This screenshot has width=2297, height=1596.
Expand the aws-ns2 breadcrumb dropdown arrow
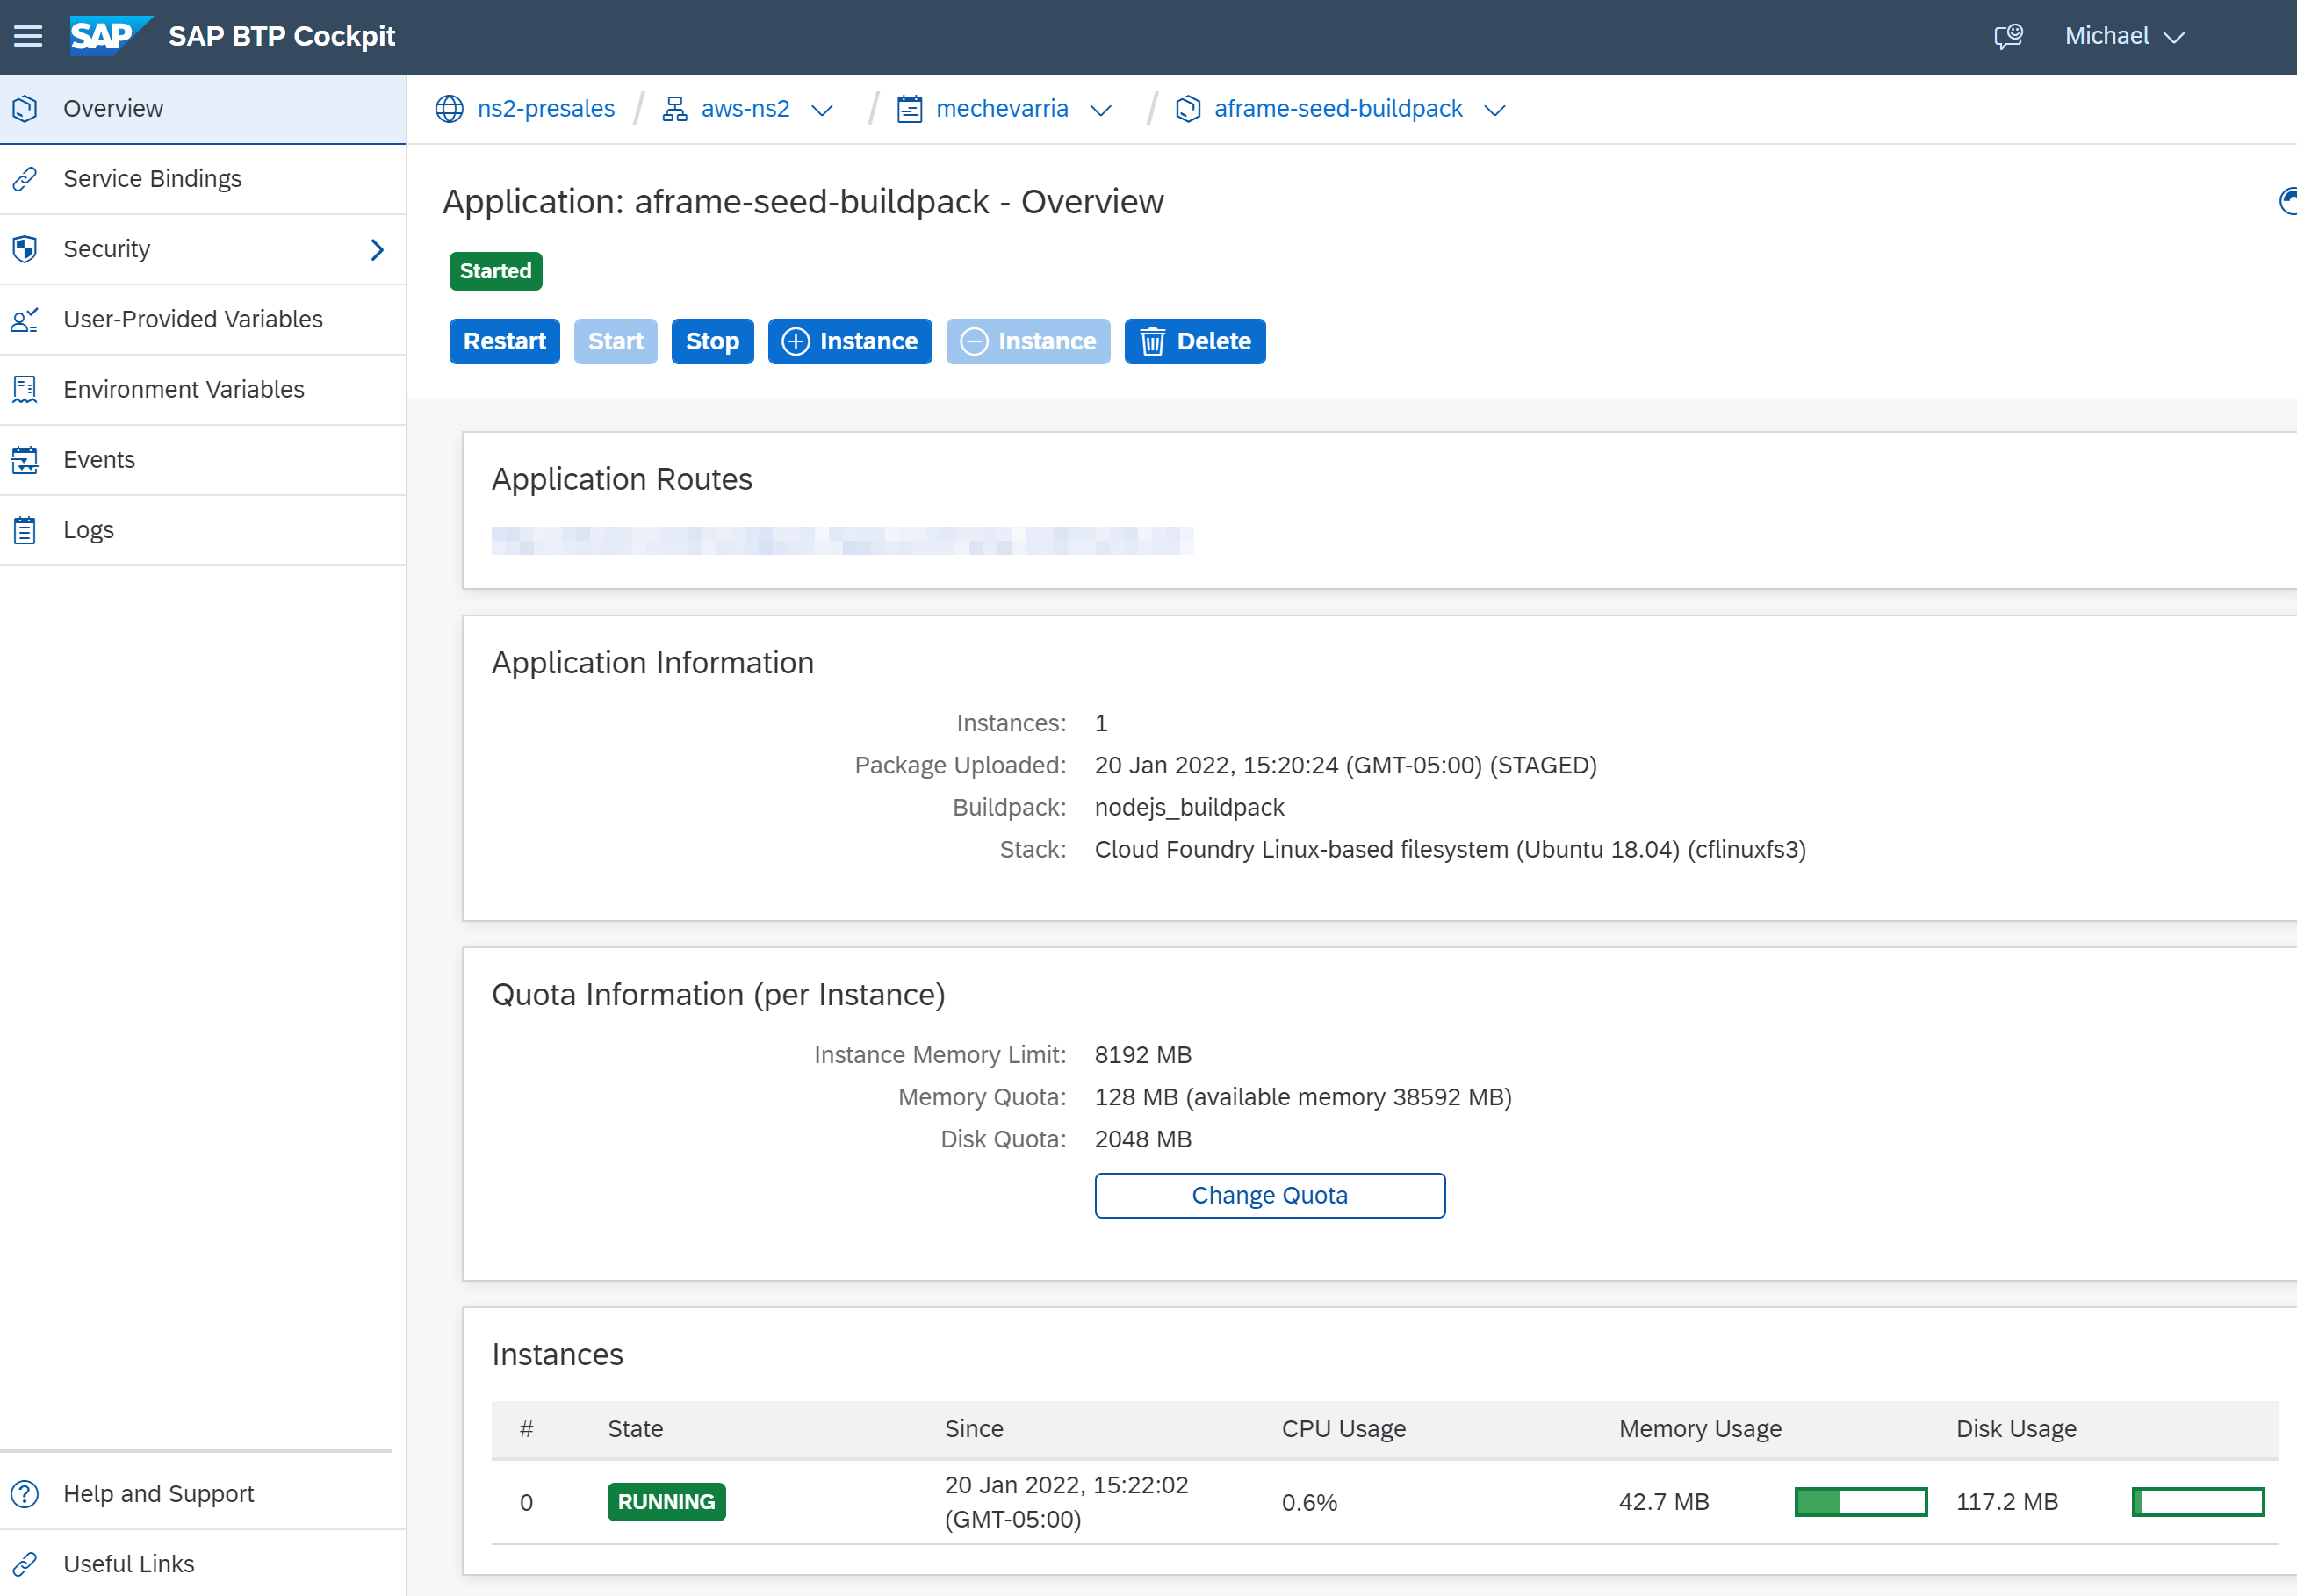pyautogui.click(x=822, y=110)
